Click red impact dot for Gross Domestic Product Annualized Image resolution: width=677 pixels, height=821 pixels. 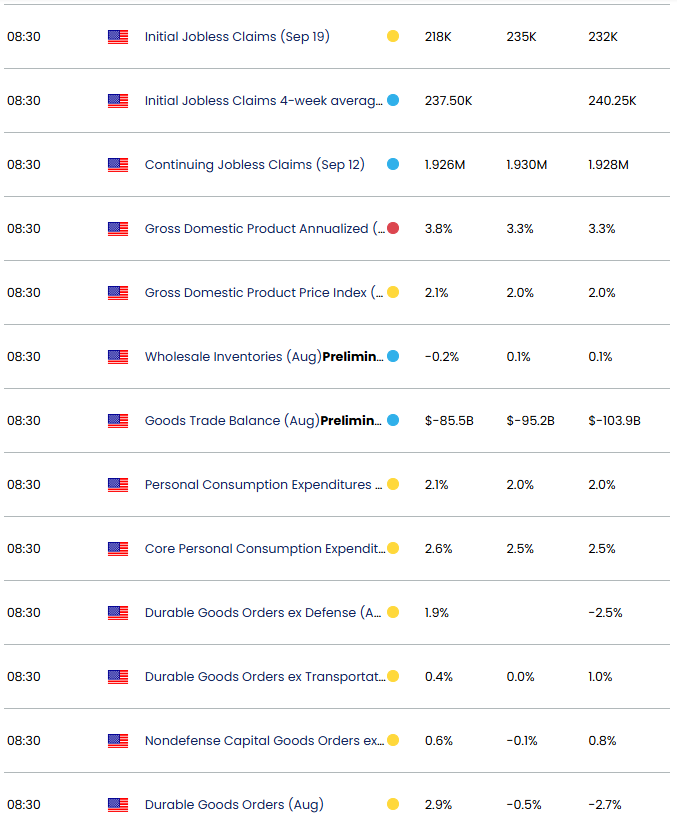(x=393, y=229)
